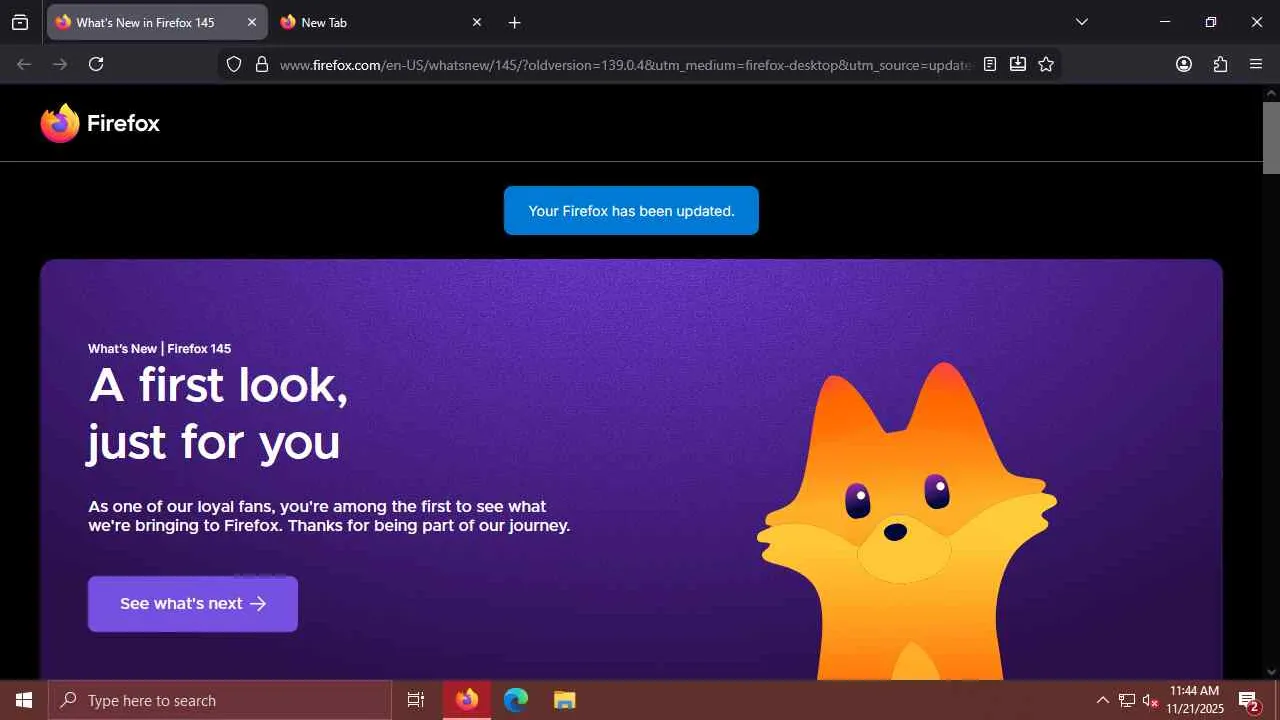Go back with the back arrow
The width and height of the screenshot is (1280, 720).
tap(24, 64)
